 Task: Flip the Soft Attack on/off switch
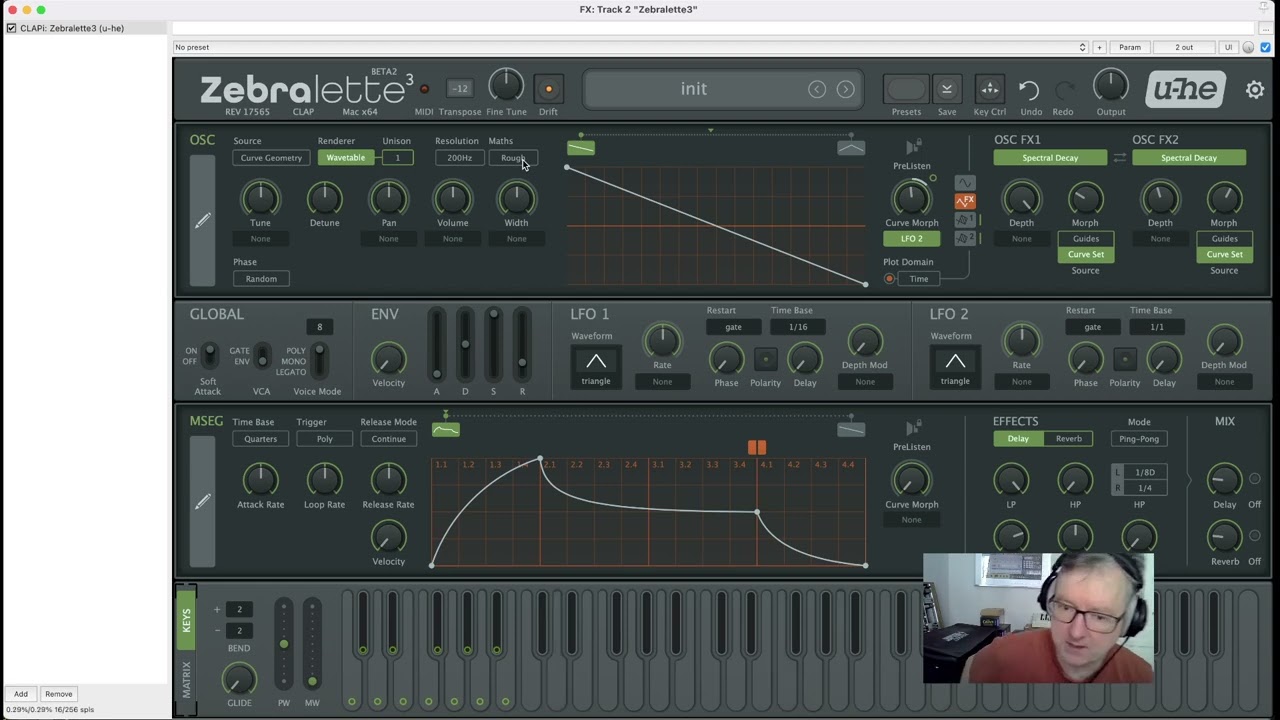(208, 355)
